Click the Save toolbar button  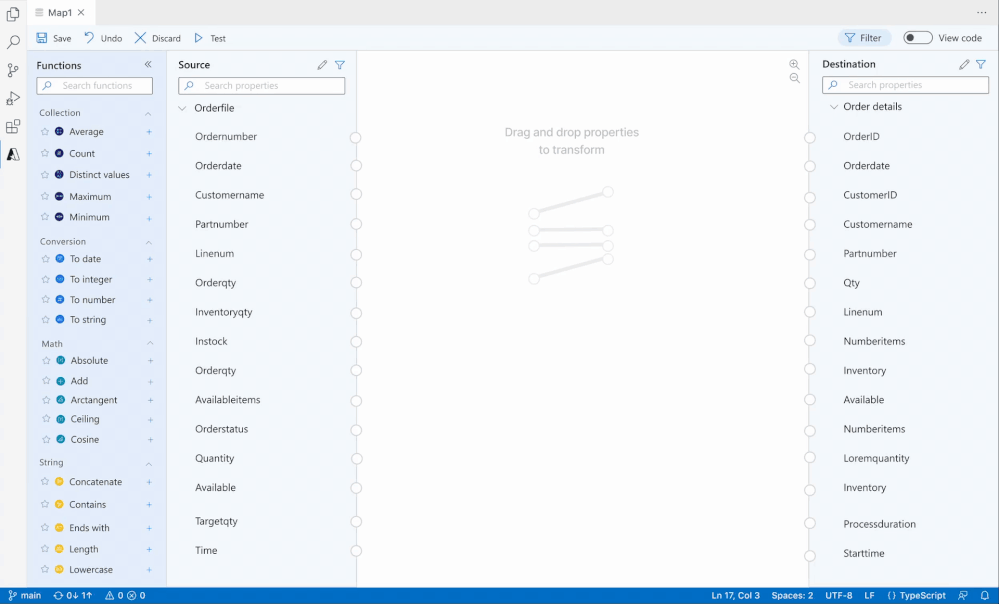point(54,38)
